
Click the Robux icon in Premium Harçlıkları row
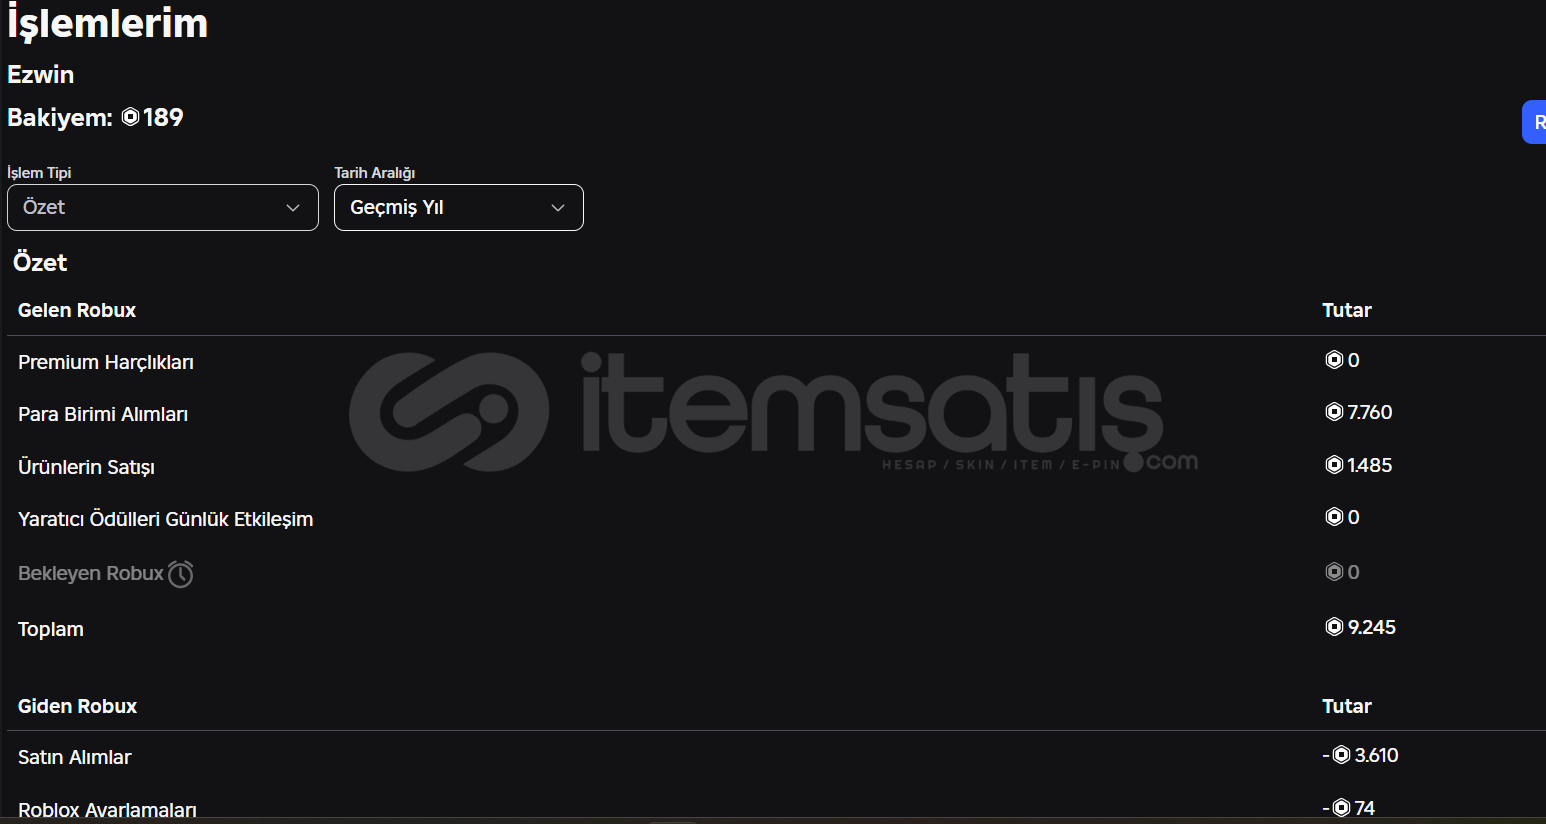(1334, 360)
